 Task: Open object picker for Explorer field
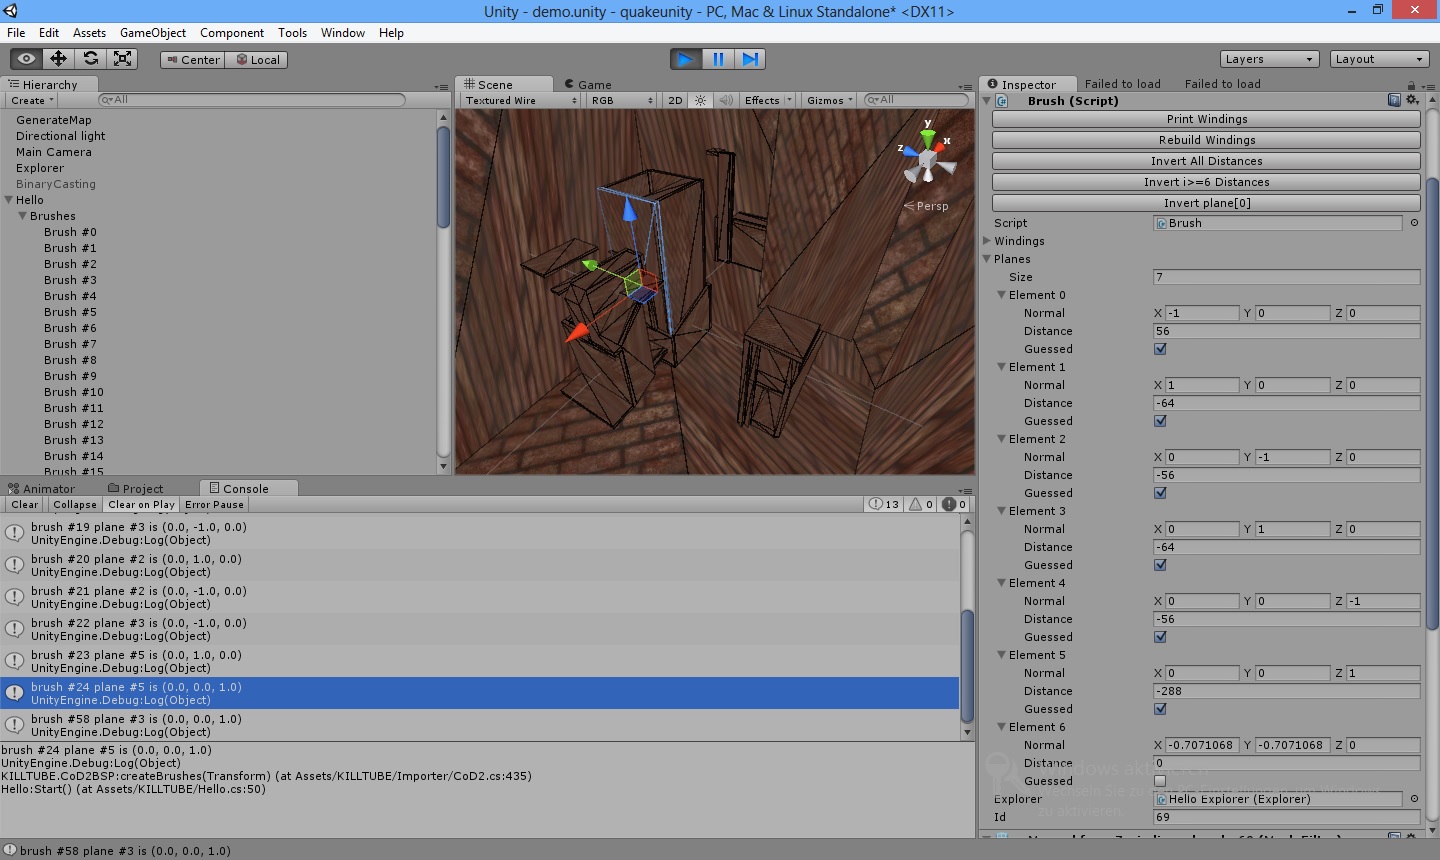[1414, 799]
